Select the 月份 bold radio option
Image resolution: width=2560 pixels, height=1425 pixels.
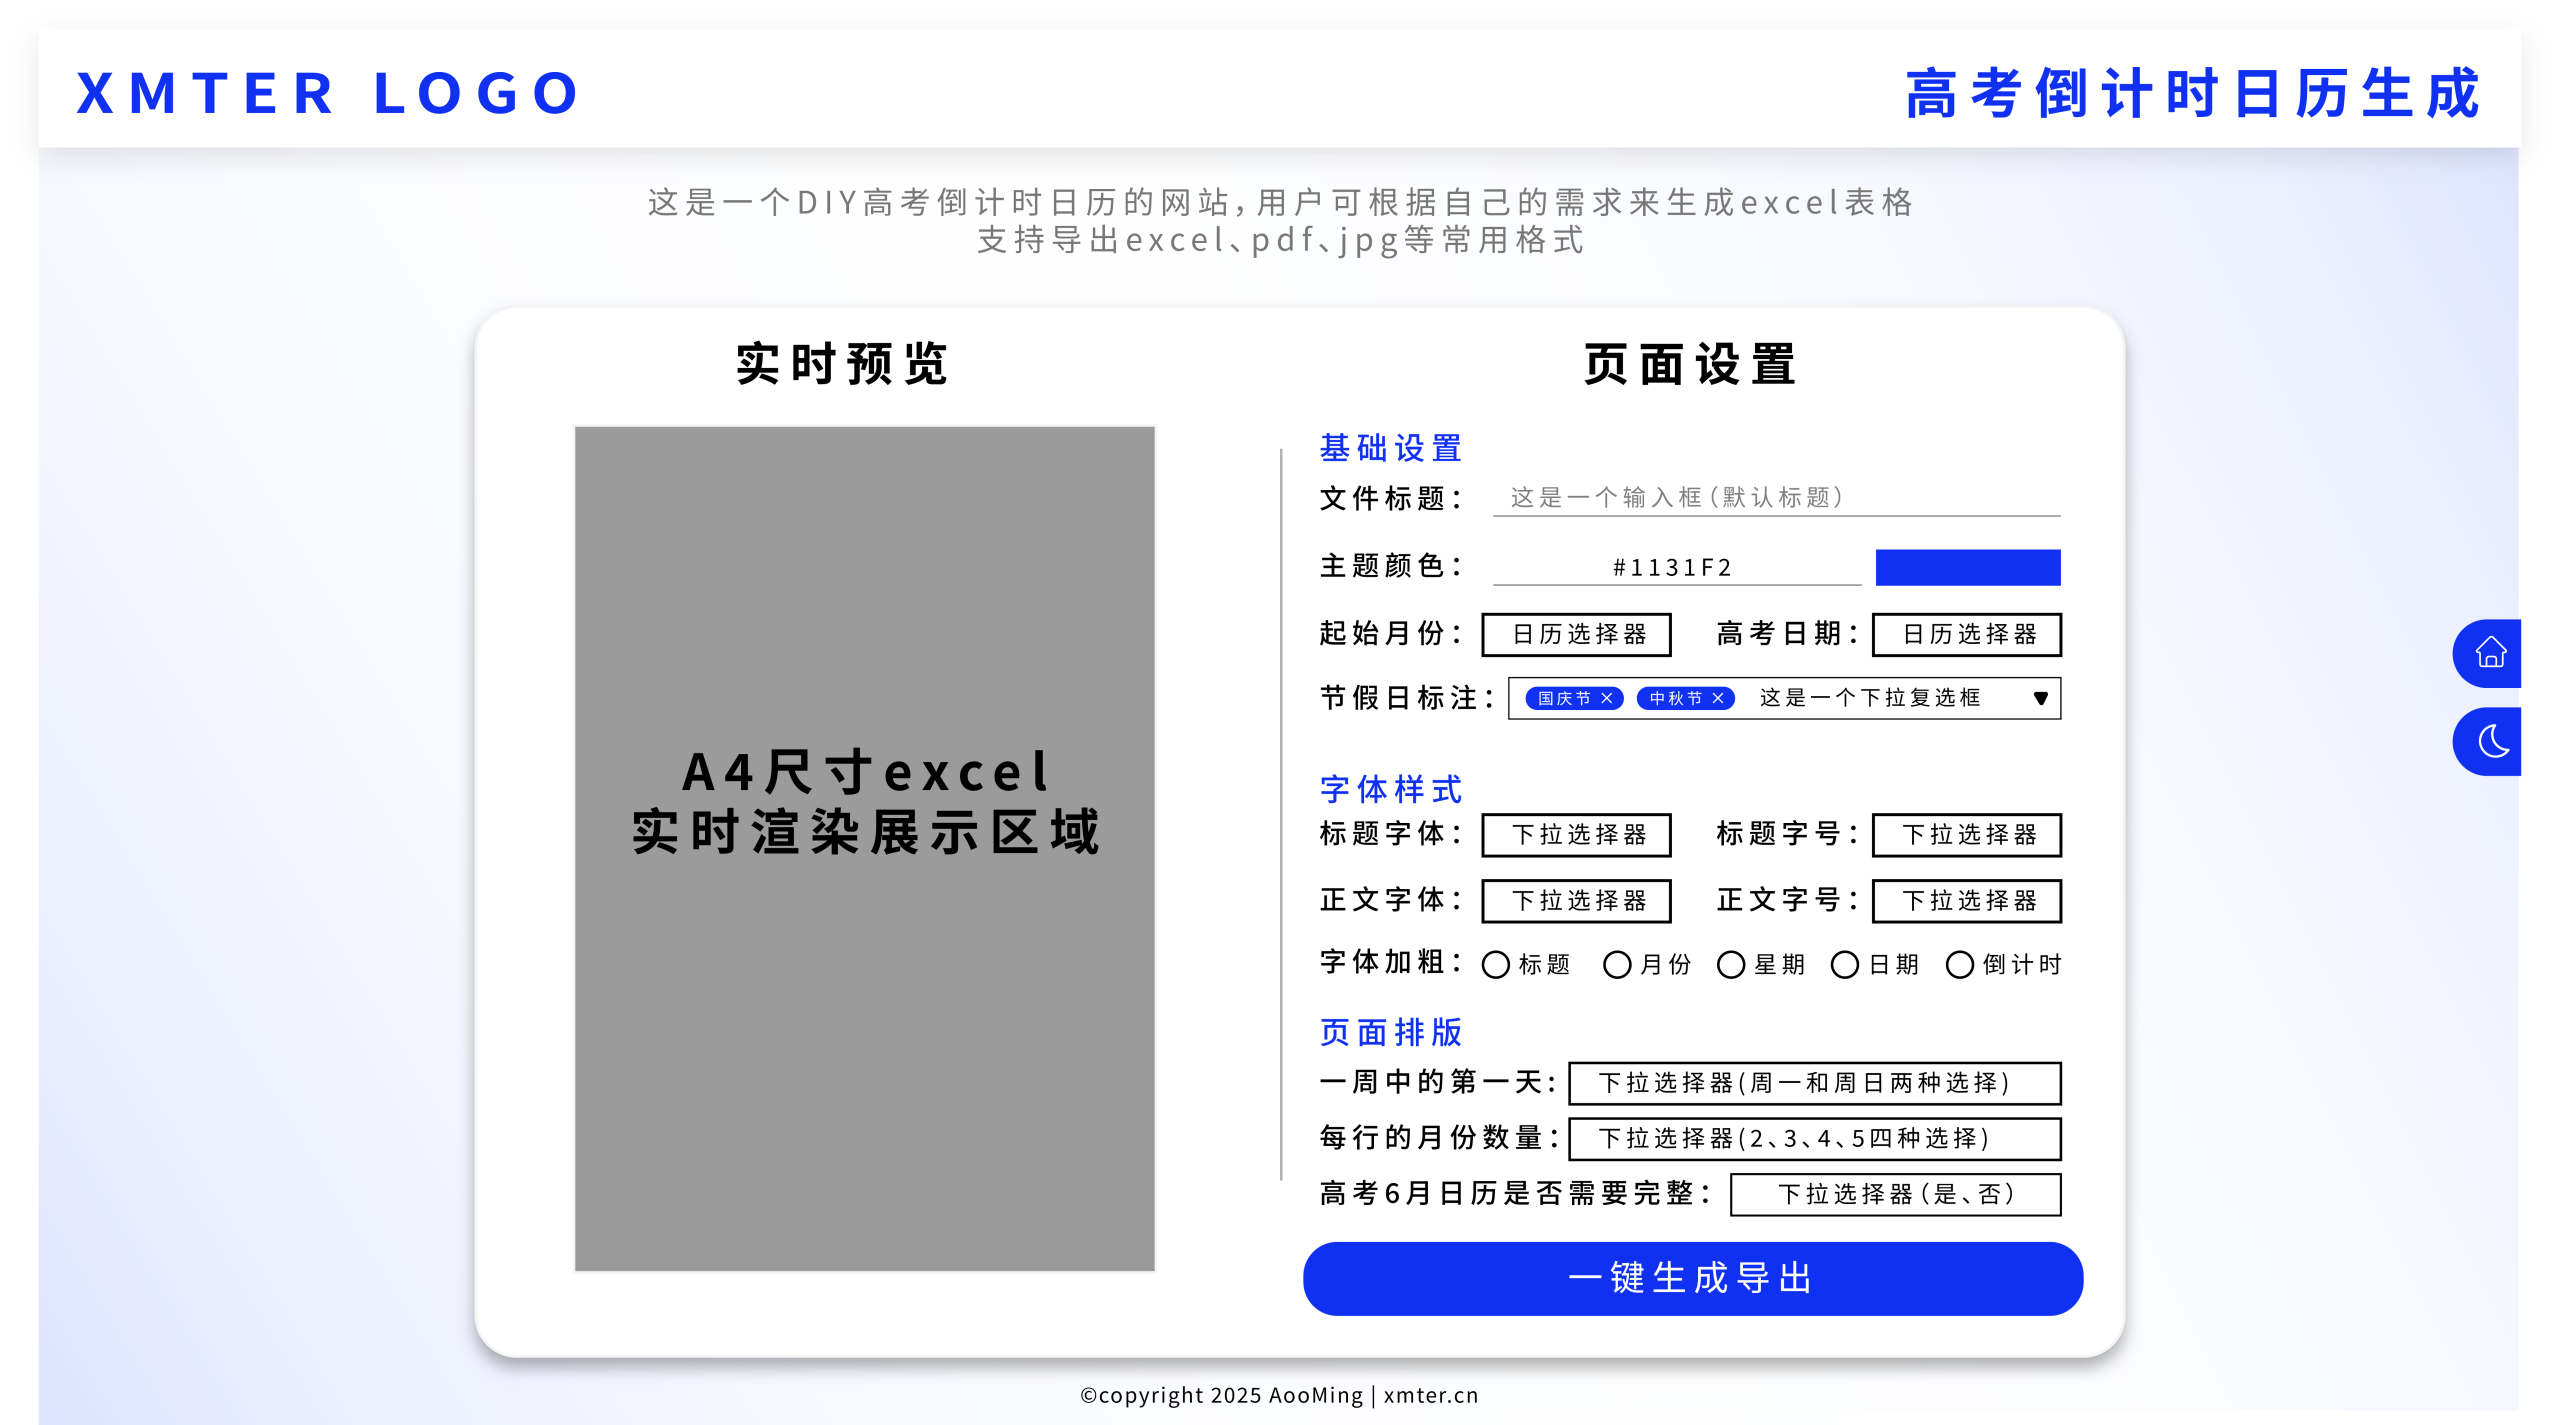point(1617,965)
